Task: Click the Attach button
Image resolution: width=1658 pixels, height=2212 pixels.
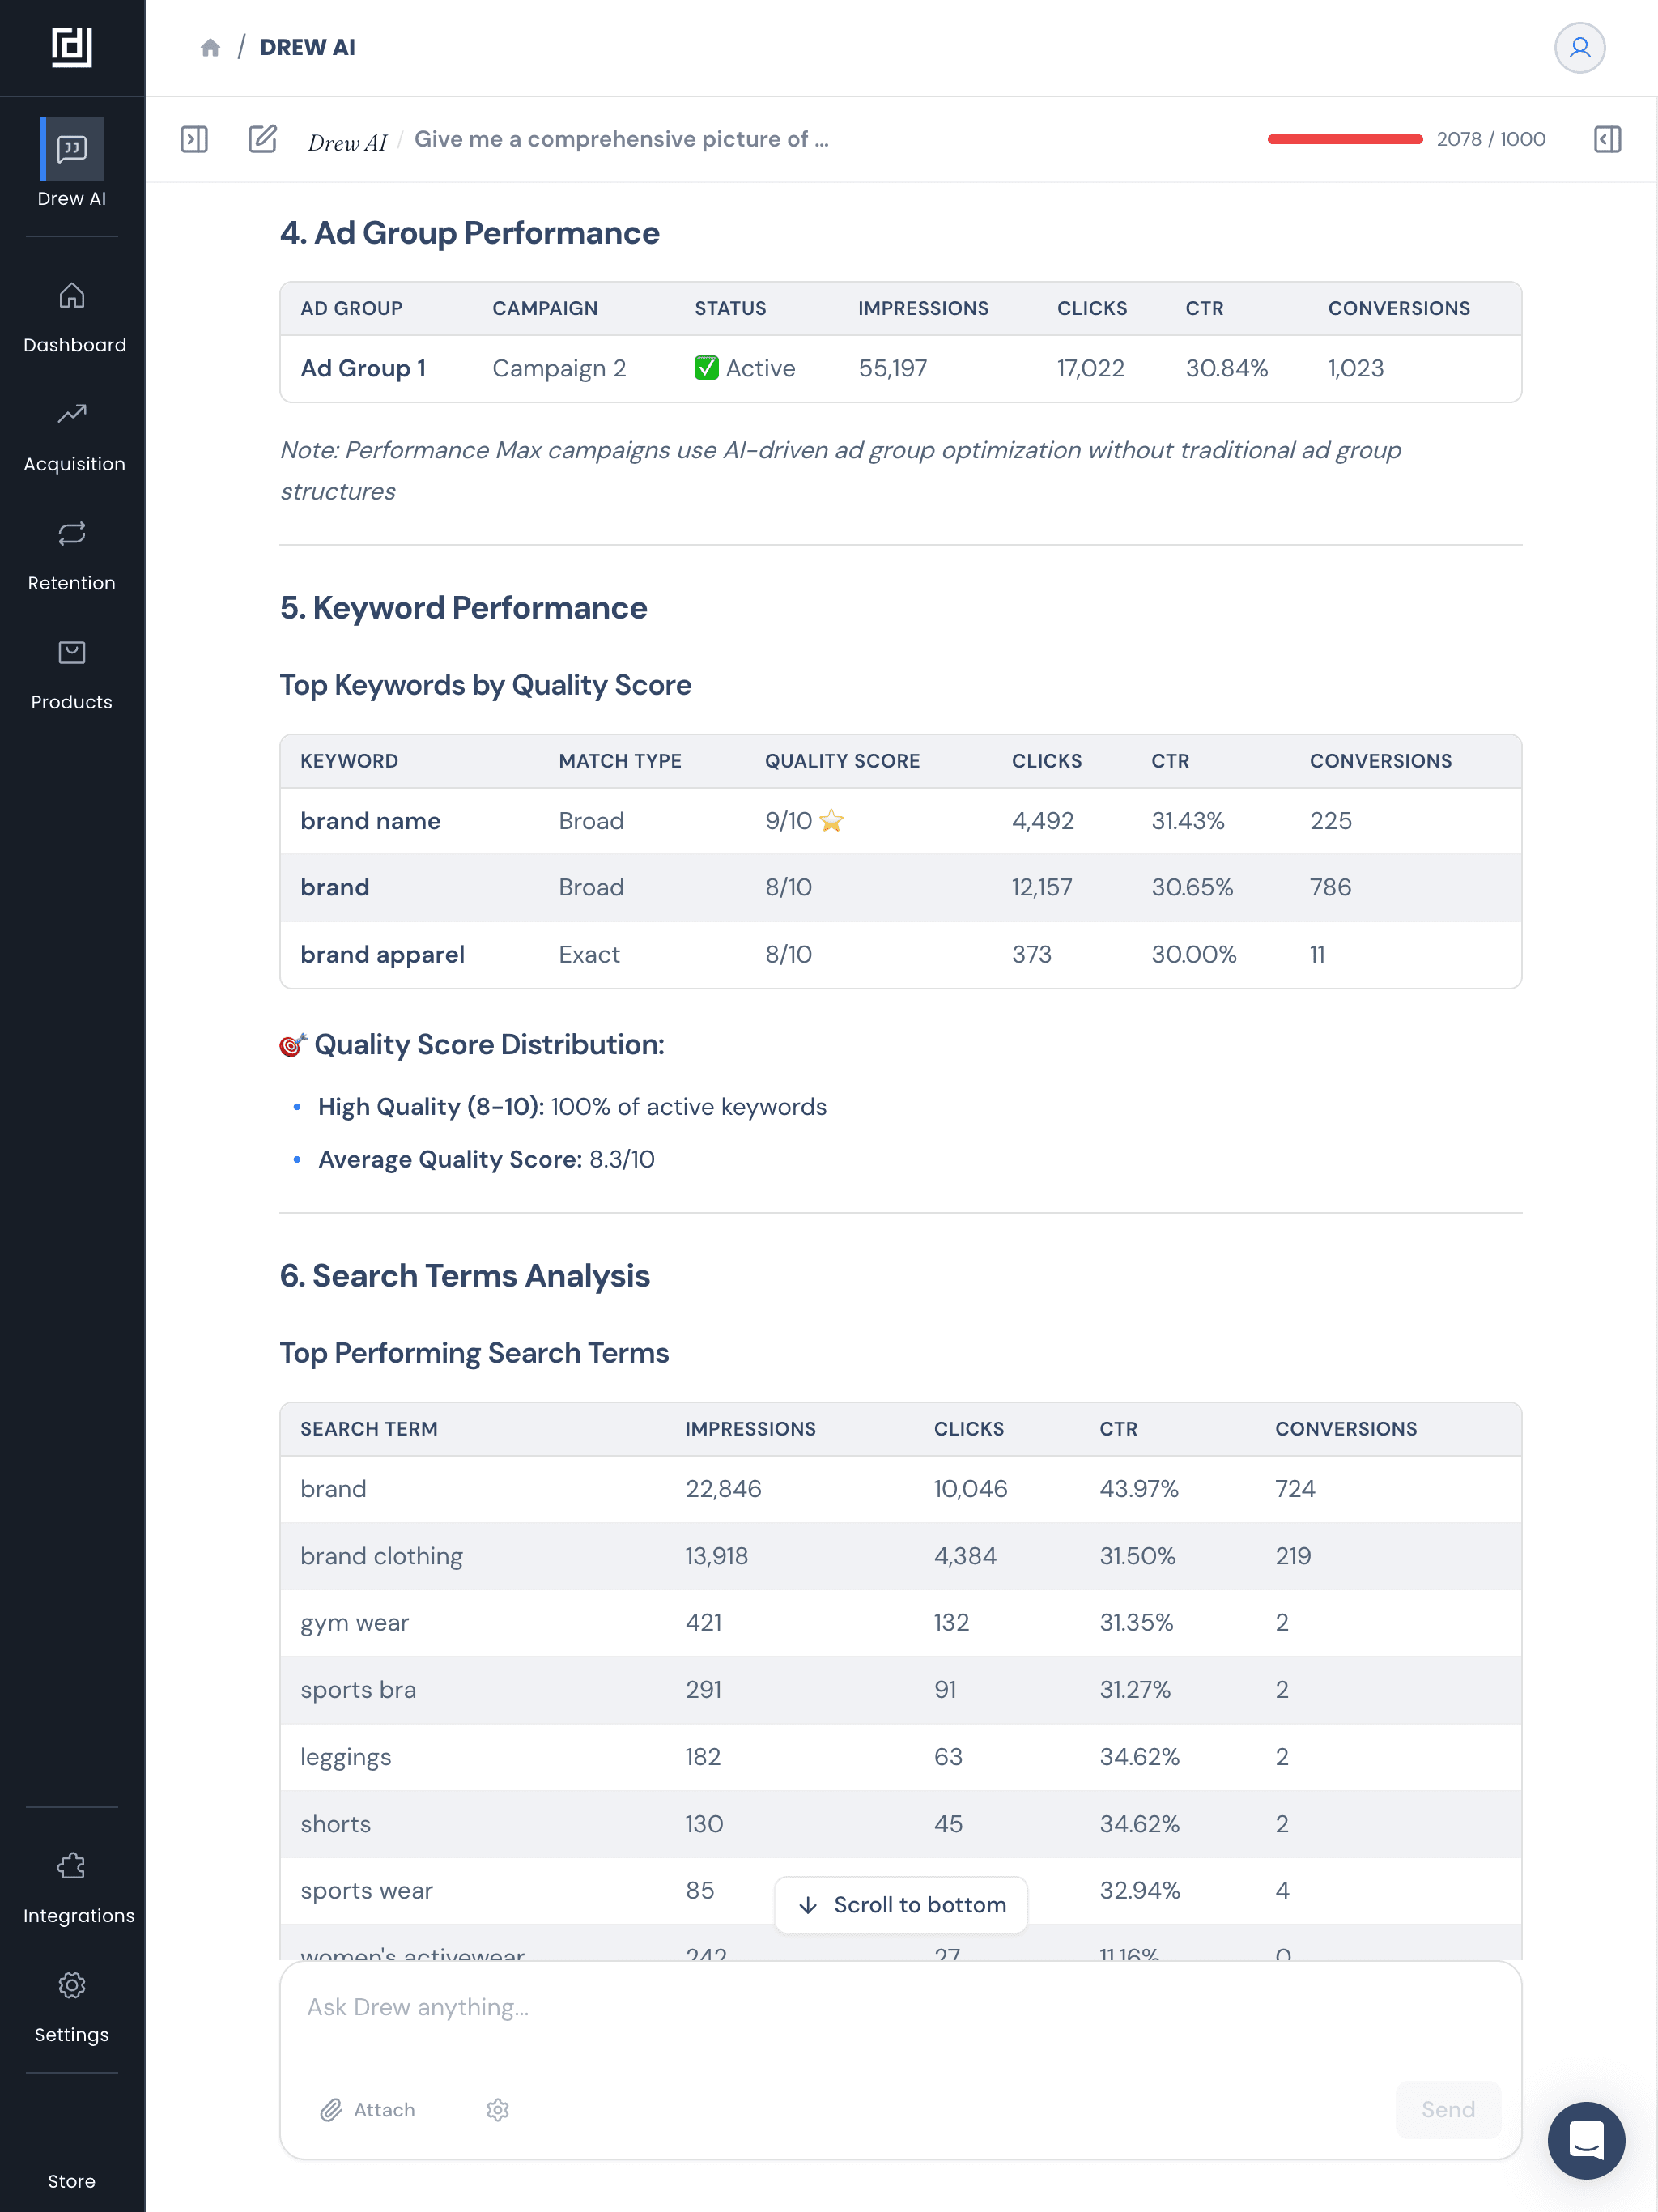Action: pyautogui.click(x=368, y=2109)
